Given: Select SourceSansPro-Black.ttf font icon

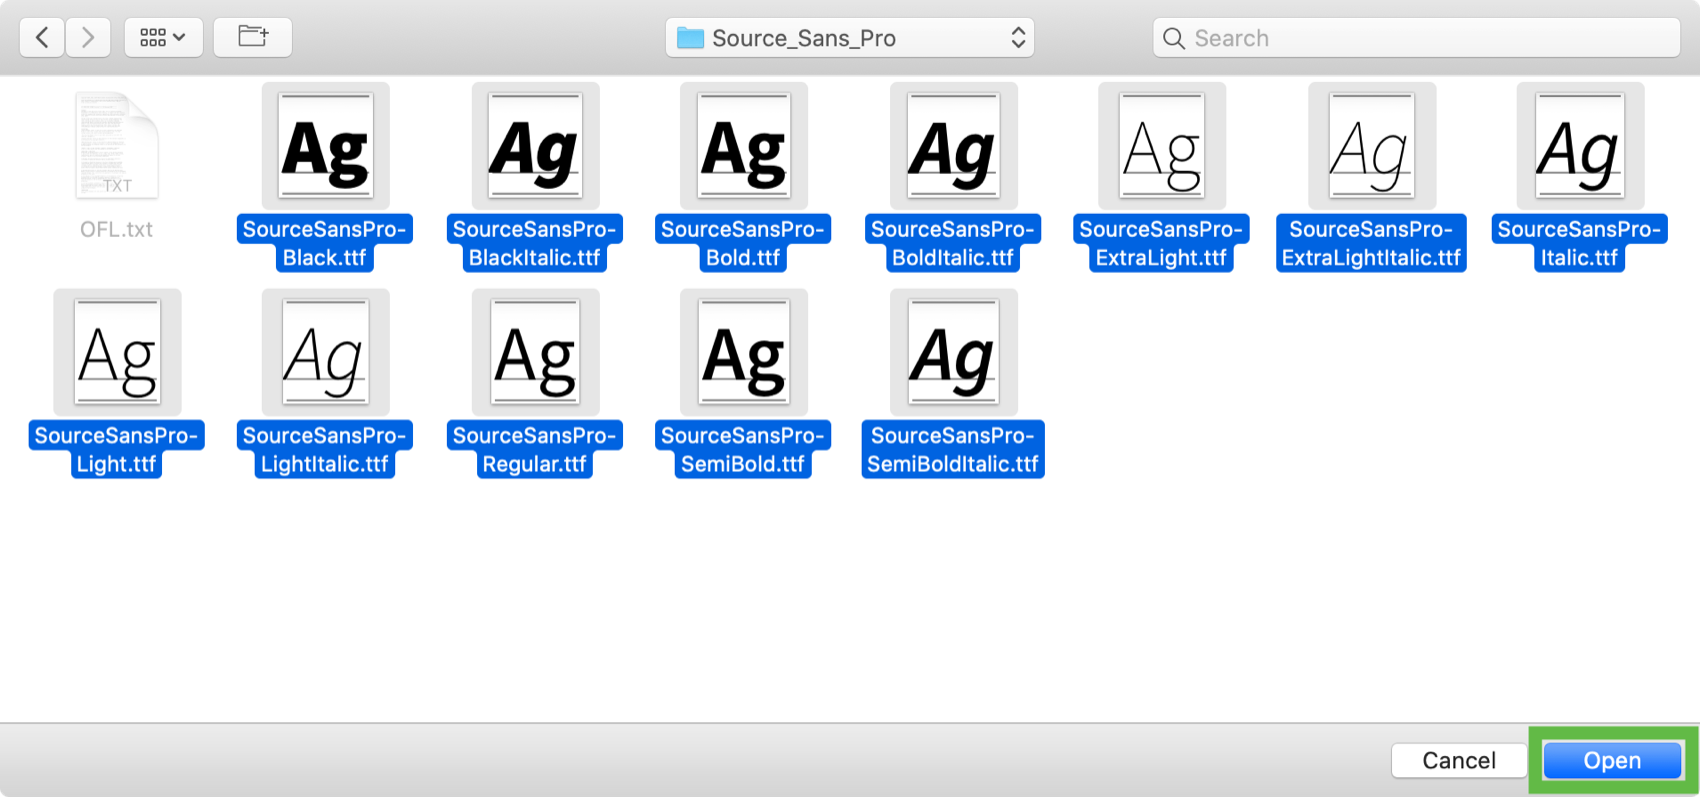Looking at the screenshot, I should tap(325, 146).
